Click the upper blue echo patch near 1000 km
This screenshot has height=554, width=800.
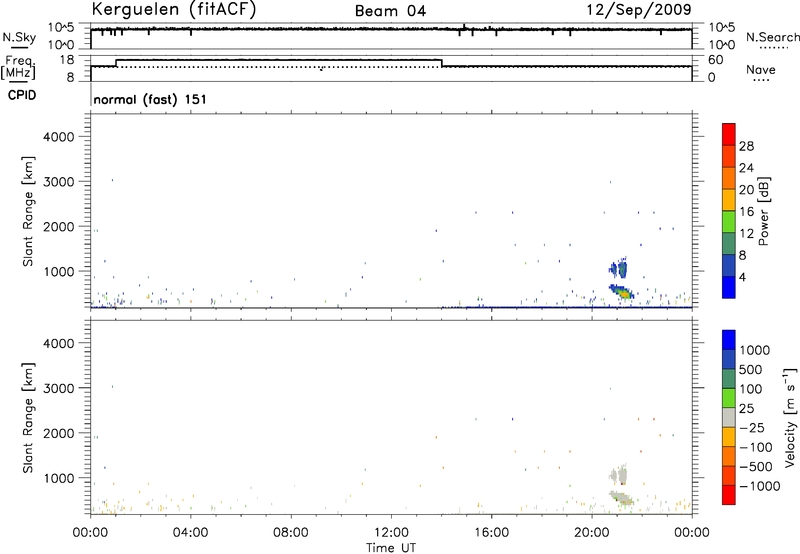click(x=618, y=268)
